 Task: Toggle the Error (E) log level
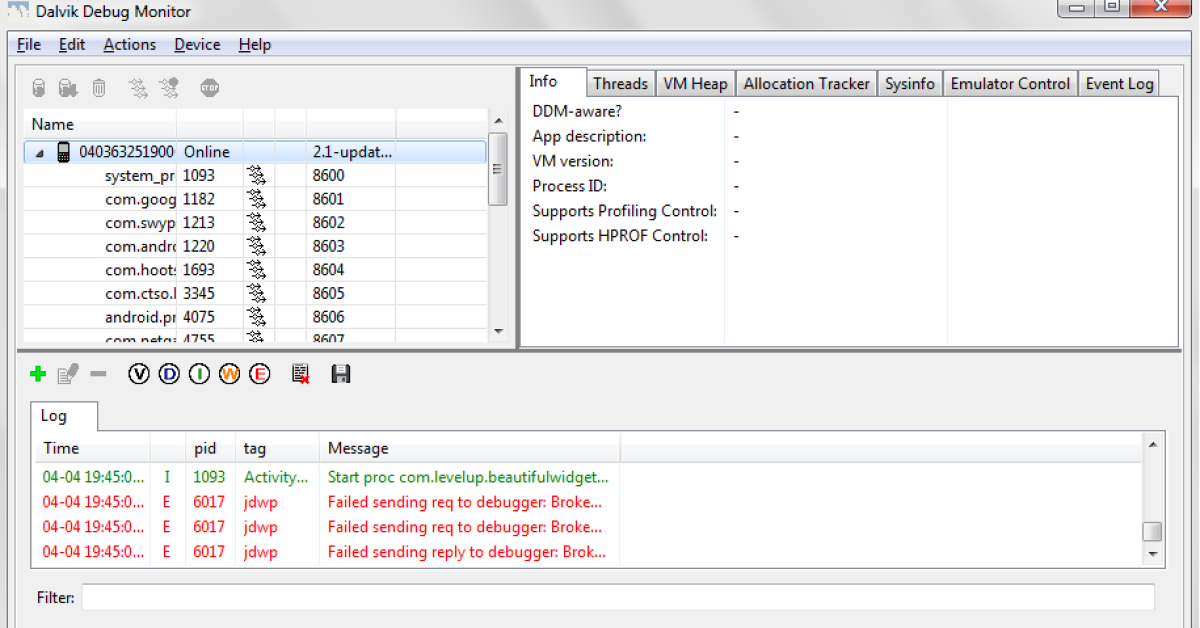point(260,374)
